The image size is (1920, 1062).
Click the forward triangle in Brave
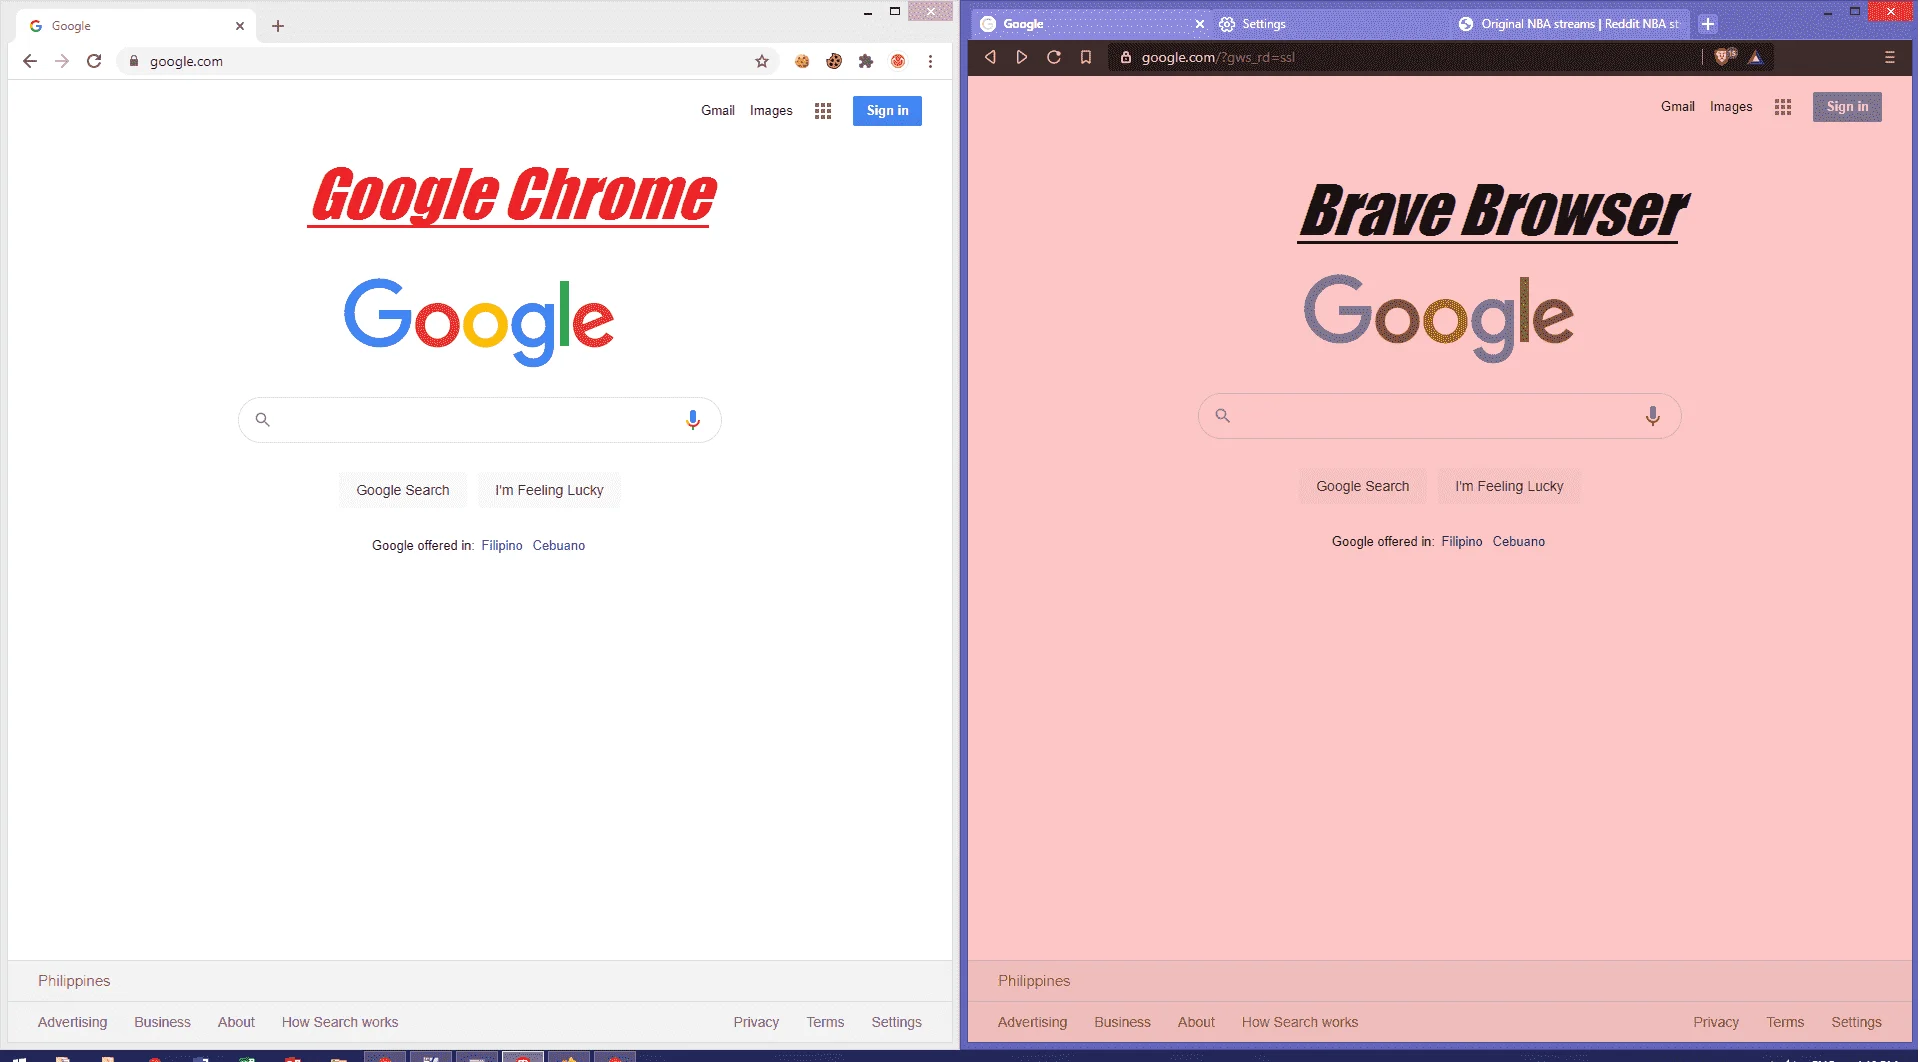(1022, 57)
